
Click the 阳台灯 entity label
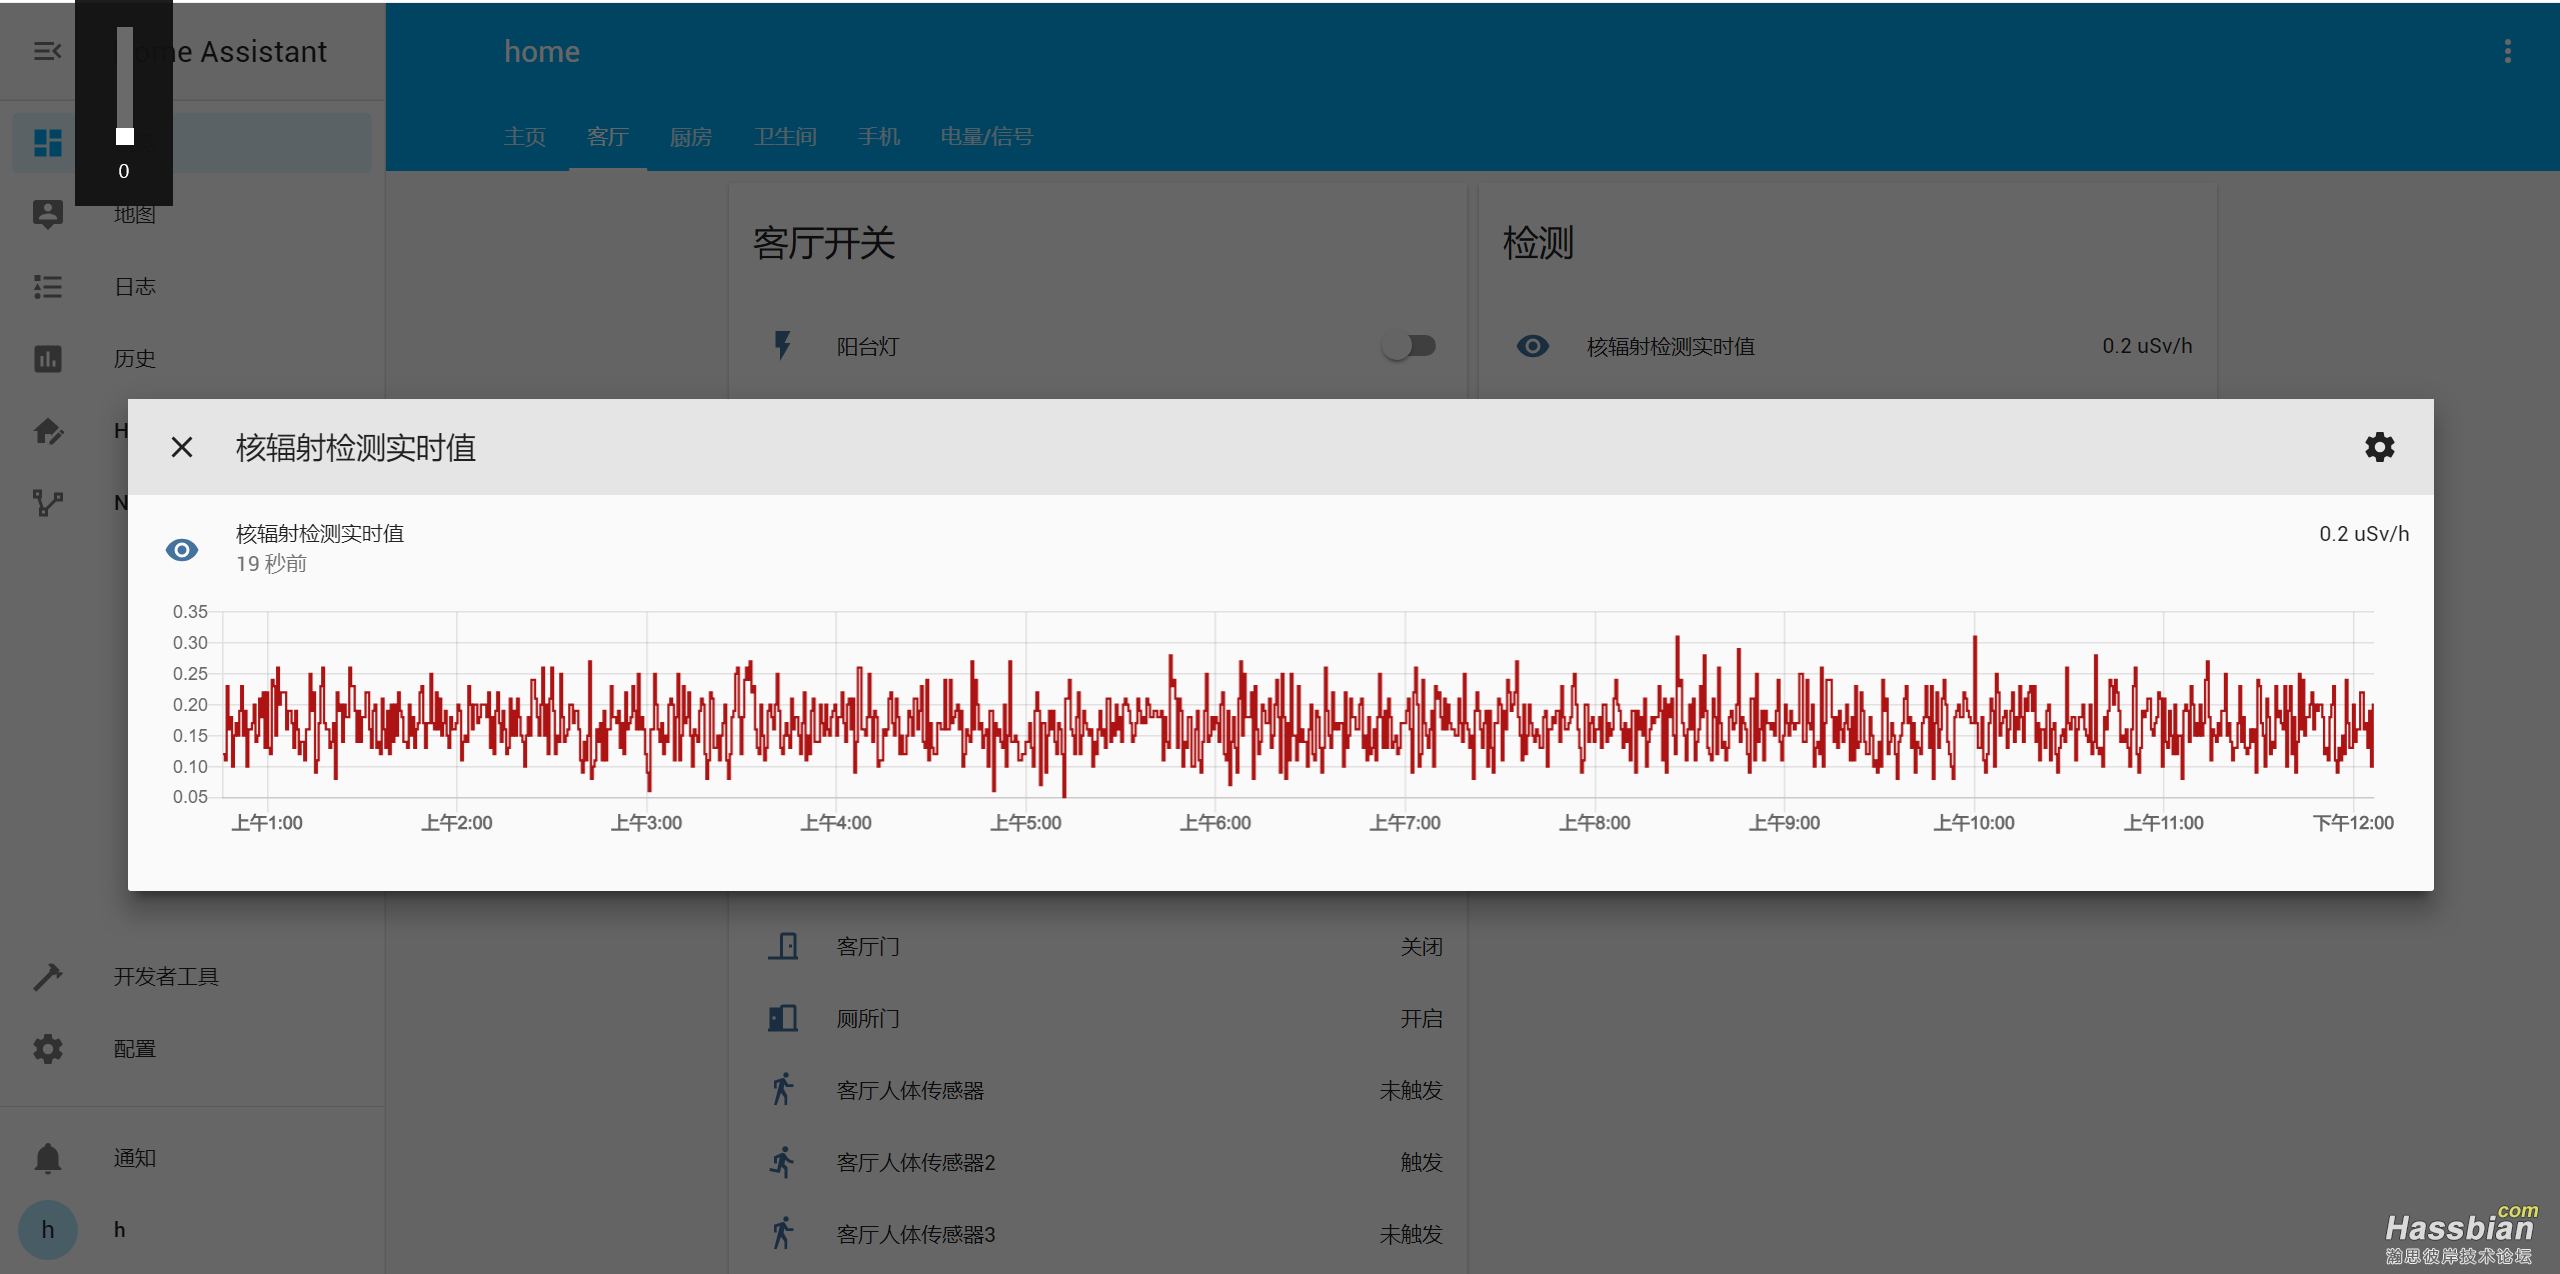pos(868,347)
